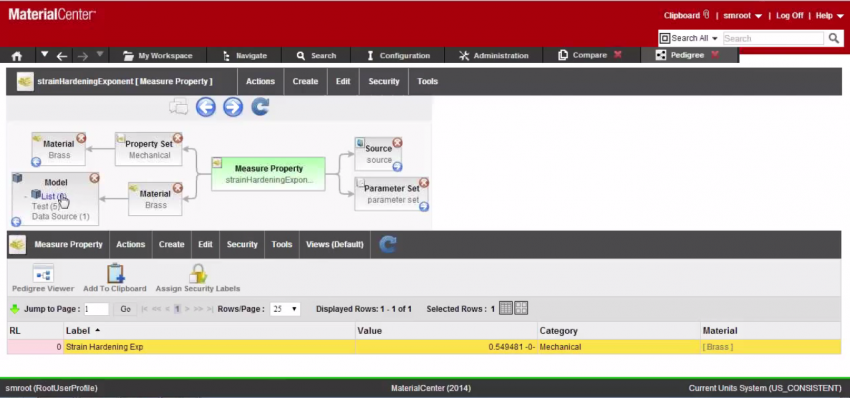The height and width of the screenshot is (398, 850).
Task: Click Test (5) in the Model node
Action: pyautogui.click(x=46, y=207)
